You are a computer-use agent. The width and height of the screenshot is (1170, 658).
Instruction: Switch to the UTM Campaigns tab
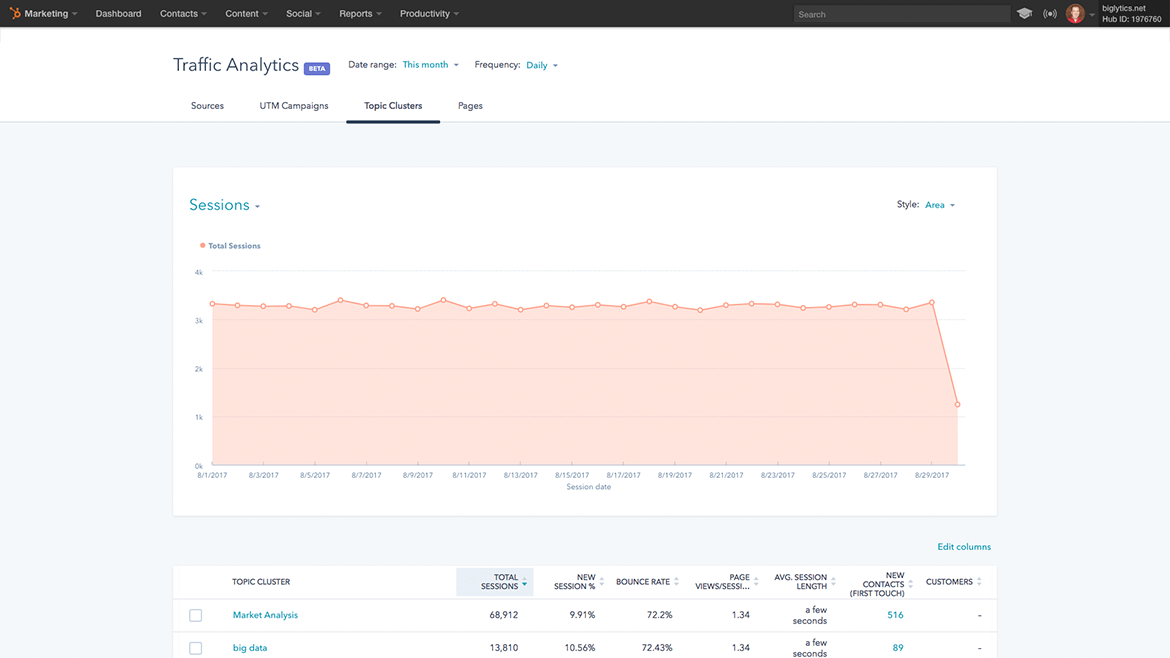(294, 106)
